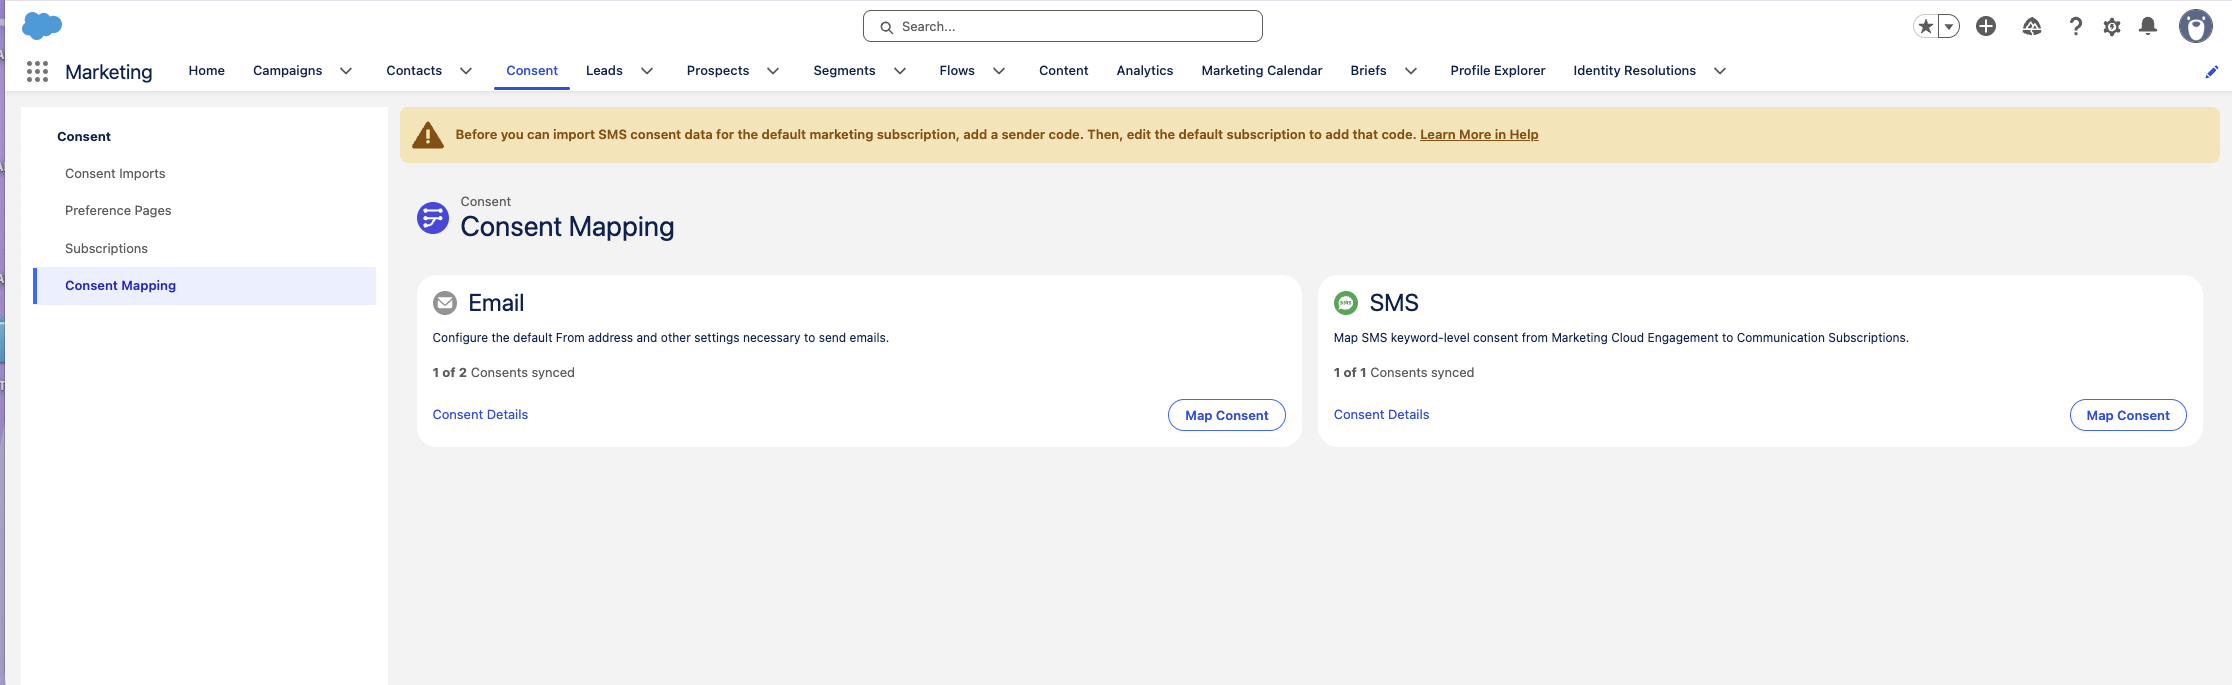Click the '1 of 1 Consents synced' text
This screenshot has height=685, width=2232.
point(1404,373)
